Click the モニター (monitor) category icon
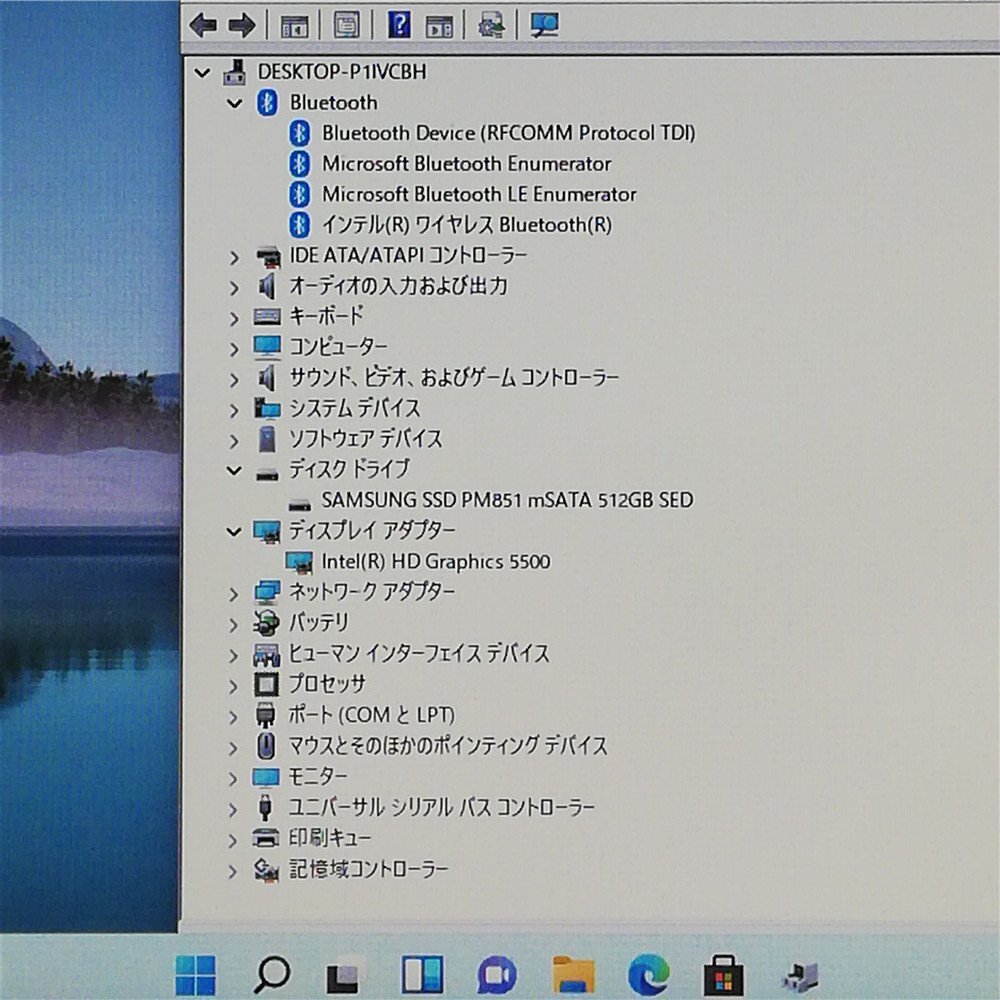 (266, 776)
